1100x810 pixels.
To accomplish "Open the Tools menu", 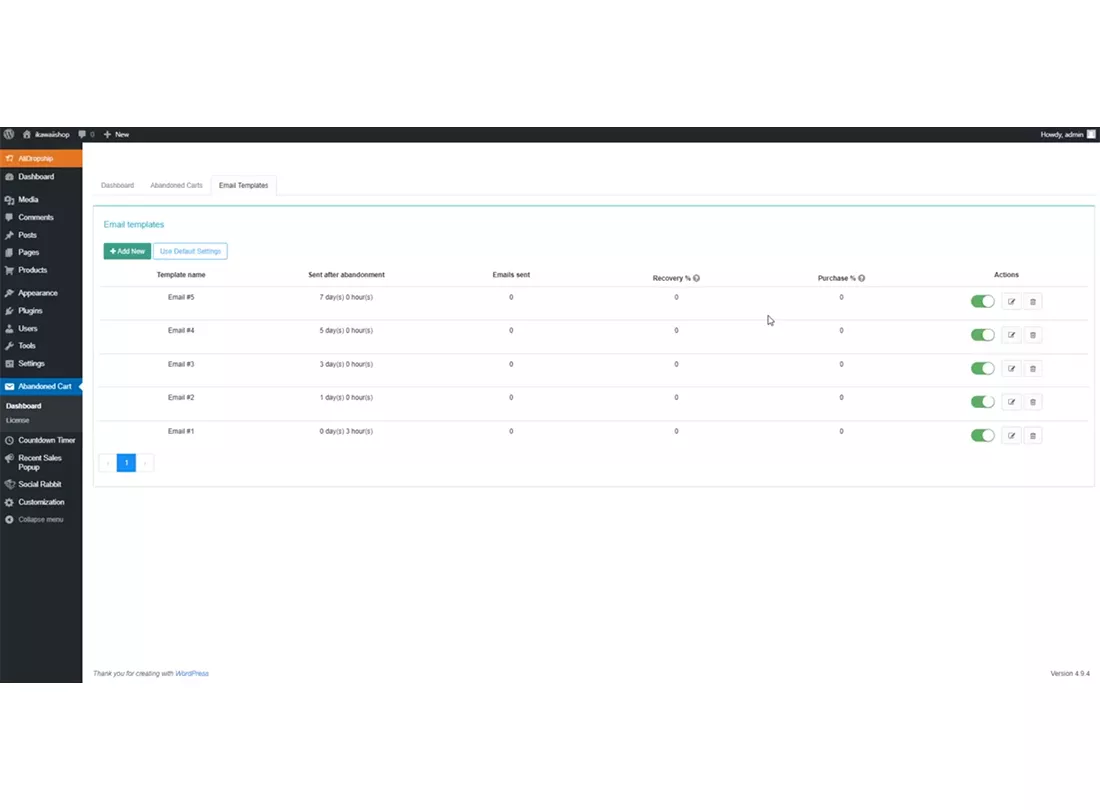I will [x=41, y=346].
